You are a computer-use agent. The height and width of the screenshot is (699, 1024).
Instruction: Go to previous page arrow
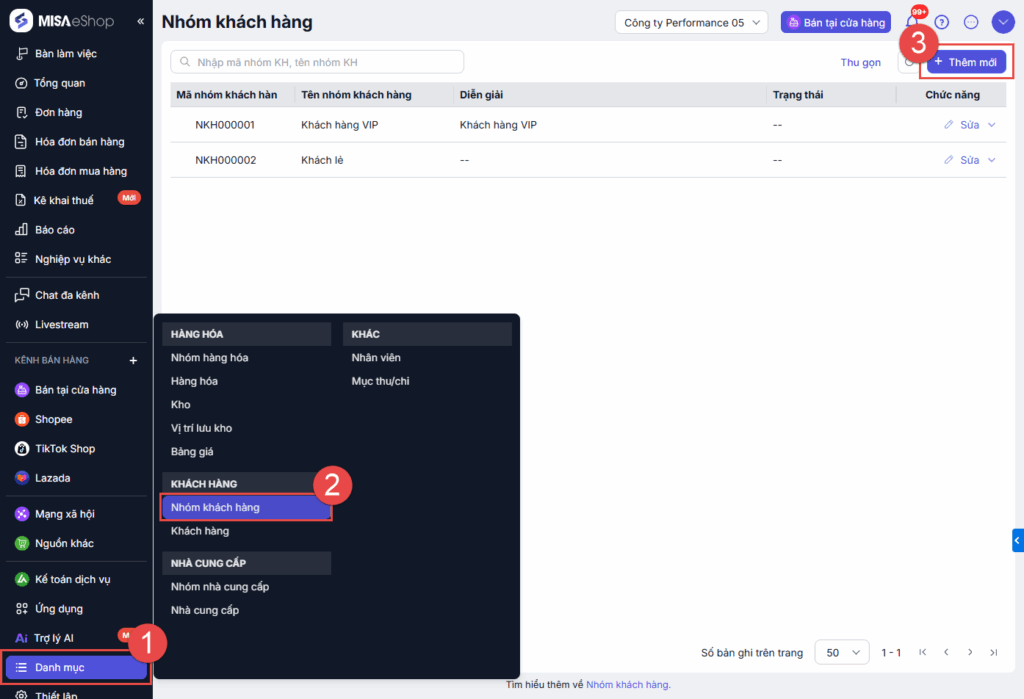pyautogui.click(x=946, y=652)
